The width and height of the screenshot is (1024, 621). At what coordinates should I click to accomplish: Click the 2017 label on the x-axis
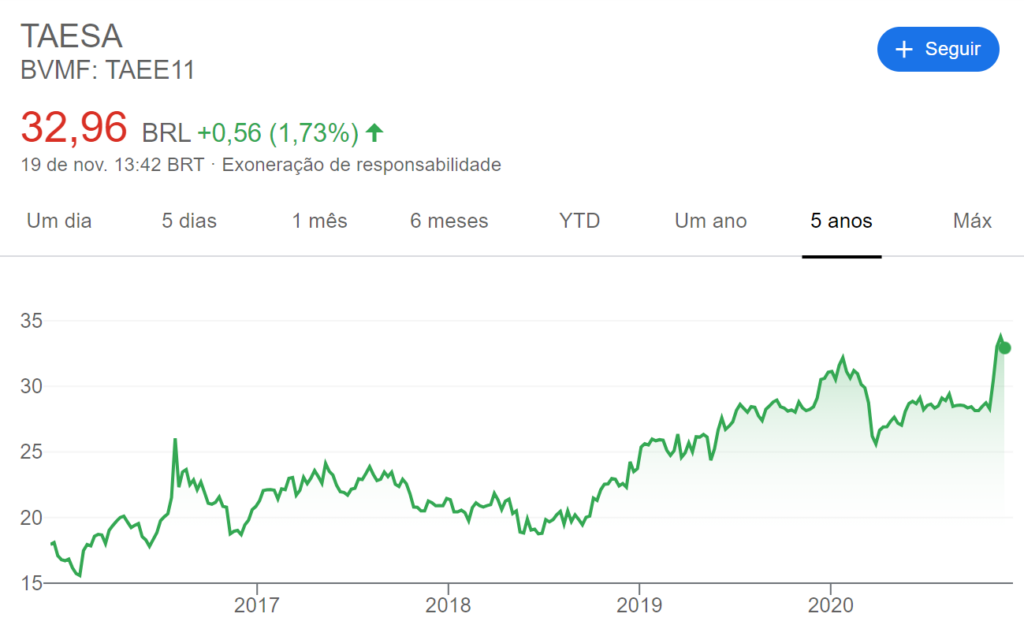pyautogui.click(x=257, y=605)
